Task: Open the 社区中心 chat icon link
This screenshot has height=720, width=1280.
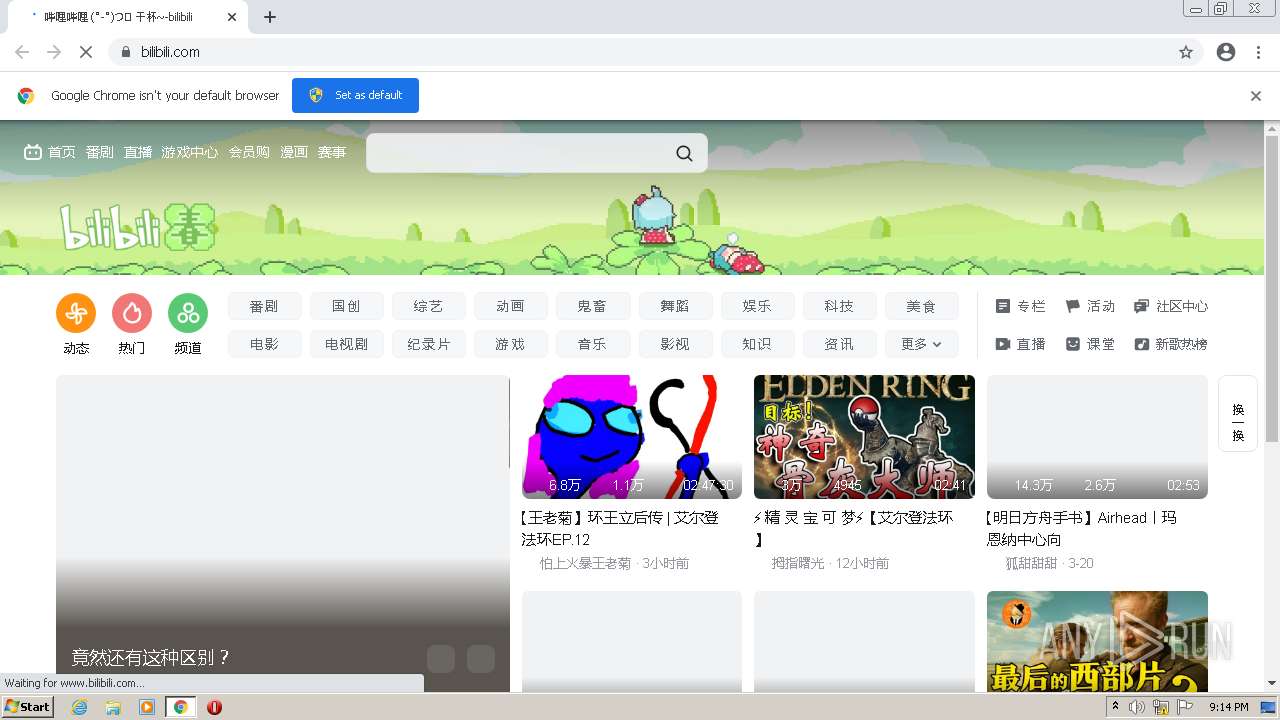Action: tap(1171, 306)
